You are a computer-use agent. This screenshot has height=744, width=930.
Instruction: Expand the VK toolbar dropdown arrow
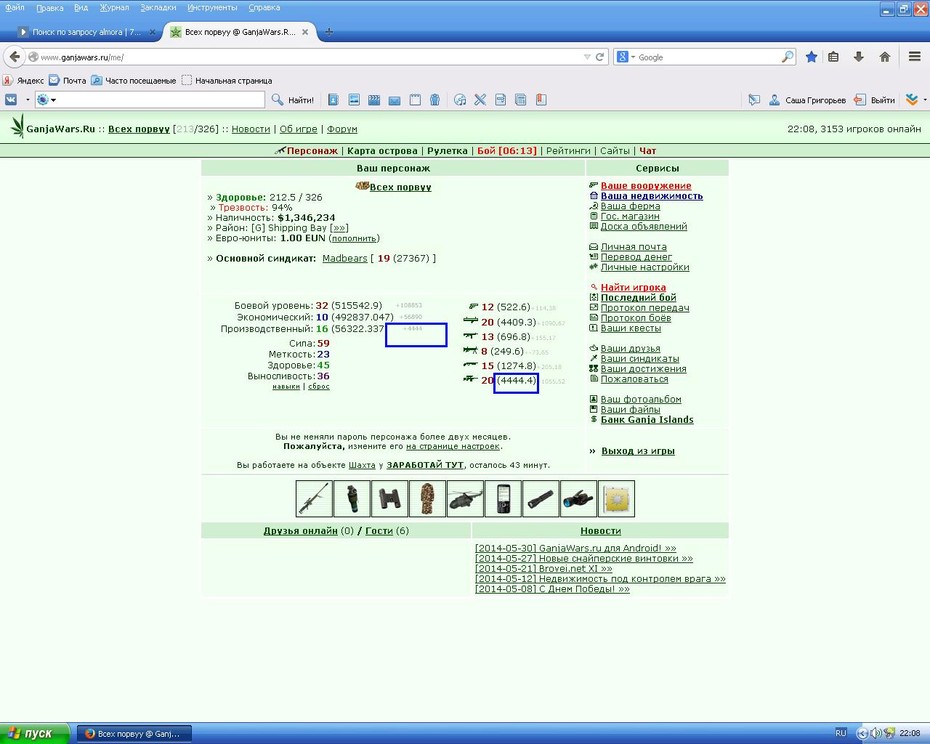(x=27, y=100)
